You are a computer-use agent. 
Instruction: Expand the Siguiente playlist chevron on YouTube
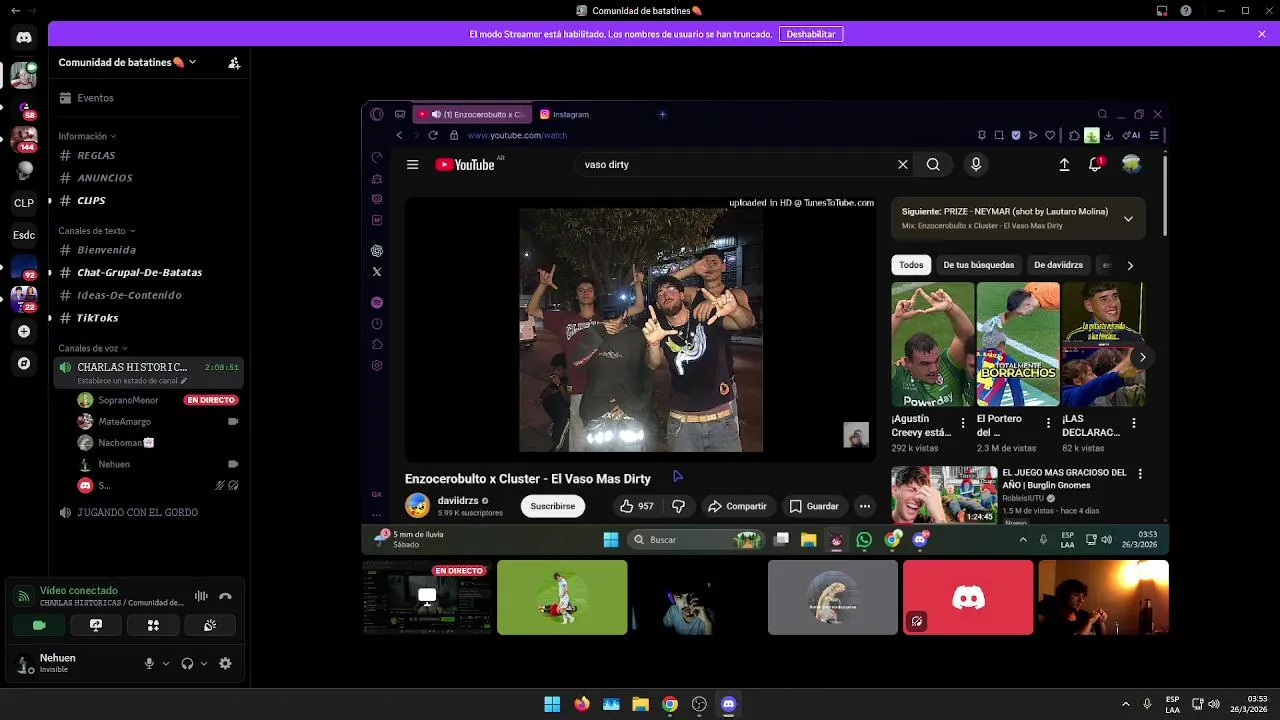tap(1128, 219)
